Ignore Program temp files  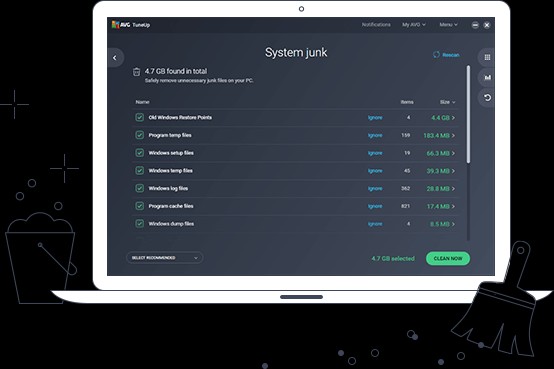pos(375,135)
